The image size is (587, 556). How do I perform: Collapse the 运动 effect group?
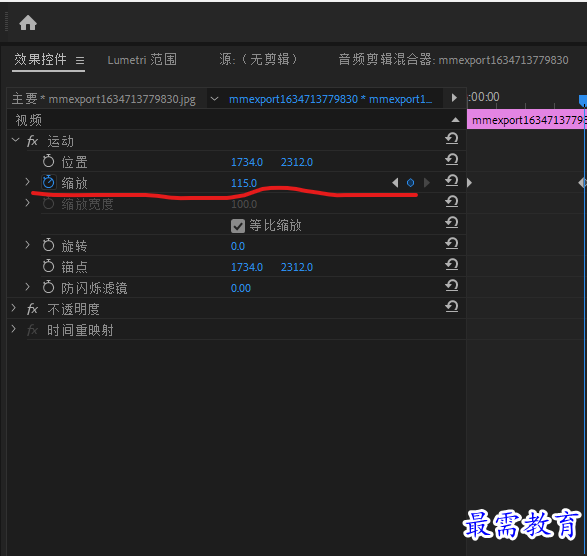pyautogui.click(x=15, y=140)
